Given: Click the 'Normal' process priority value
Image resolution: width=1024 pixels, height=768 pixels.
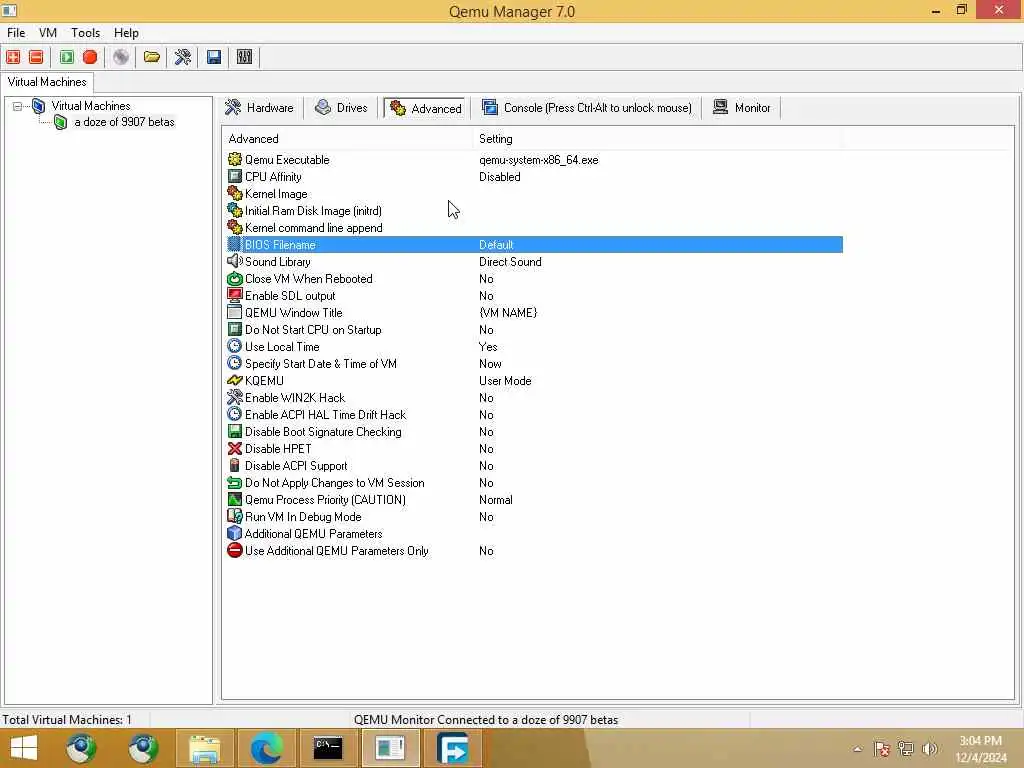Looking at the screenshot, I should pyautogui.click(x=496, y=500).
